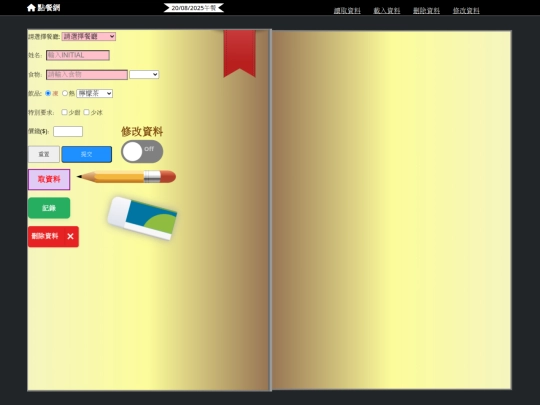Click the 點餐網 site title
The height and width of the screenshot is (405, 540).
49,8
